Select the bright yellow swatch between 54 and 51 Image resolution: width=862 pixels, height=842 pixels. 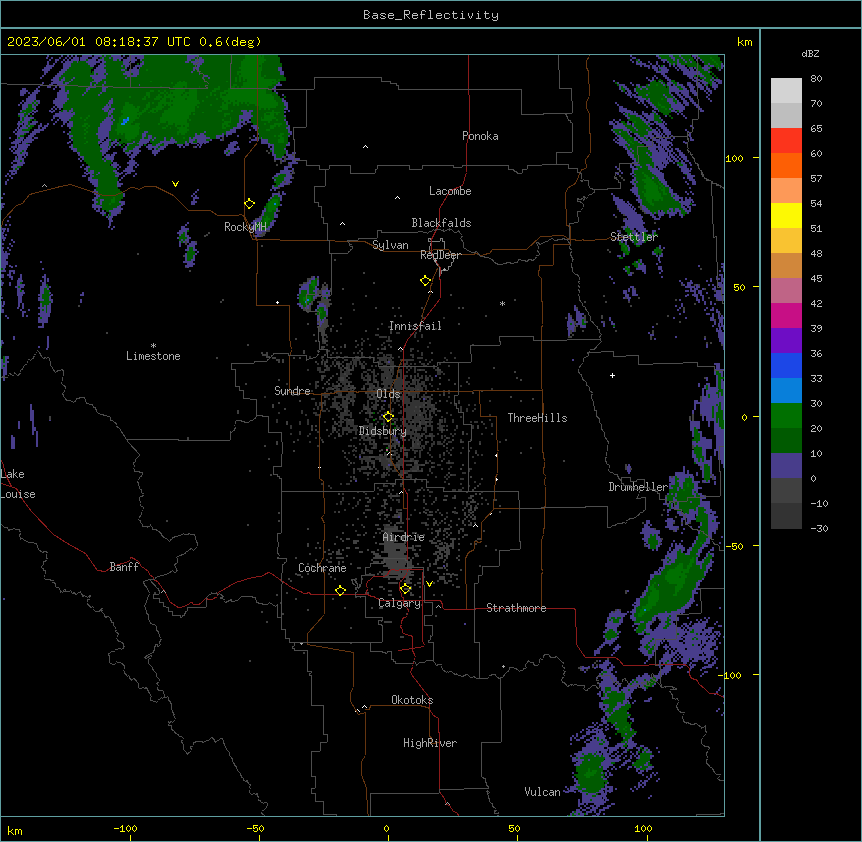[x=786, y=215]
